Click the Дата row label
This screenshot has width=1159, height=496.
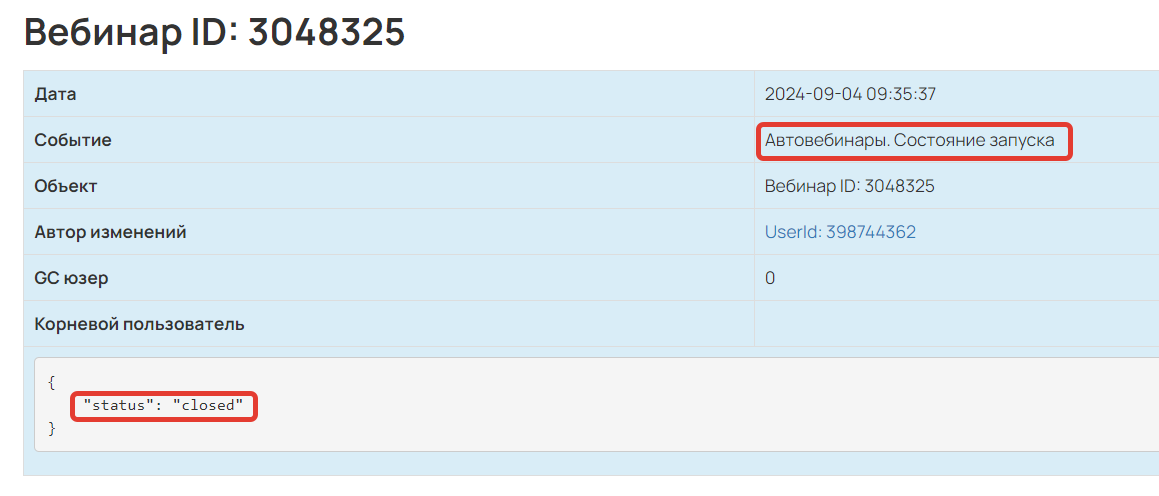[55, 94]
